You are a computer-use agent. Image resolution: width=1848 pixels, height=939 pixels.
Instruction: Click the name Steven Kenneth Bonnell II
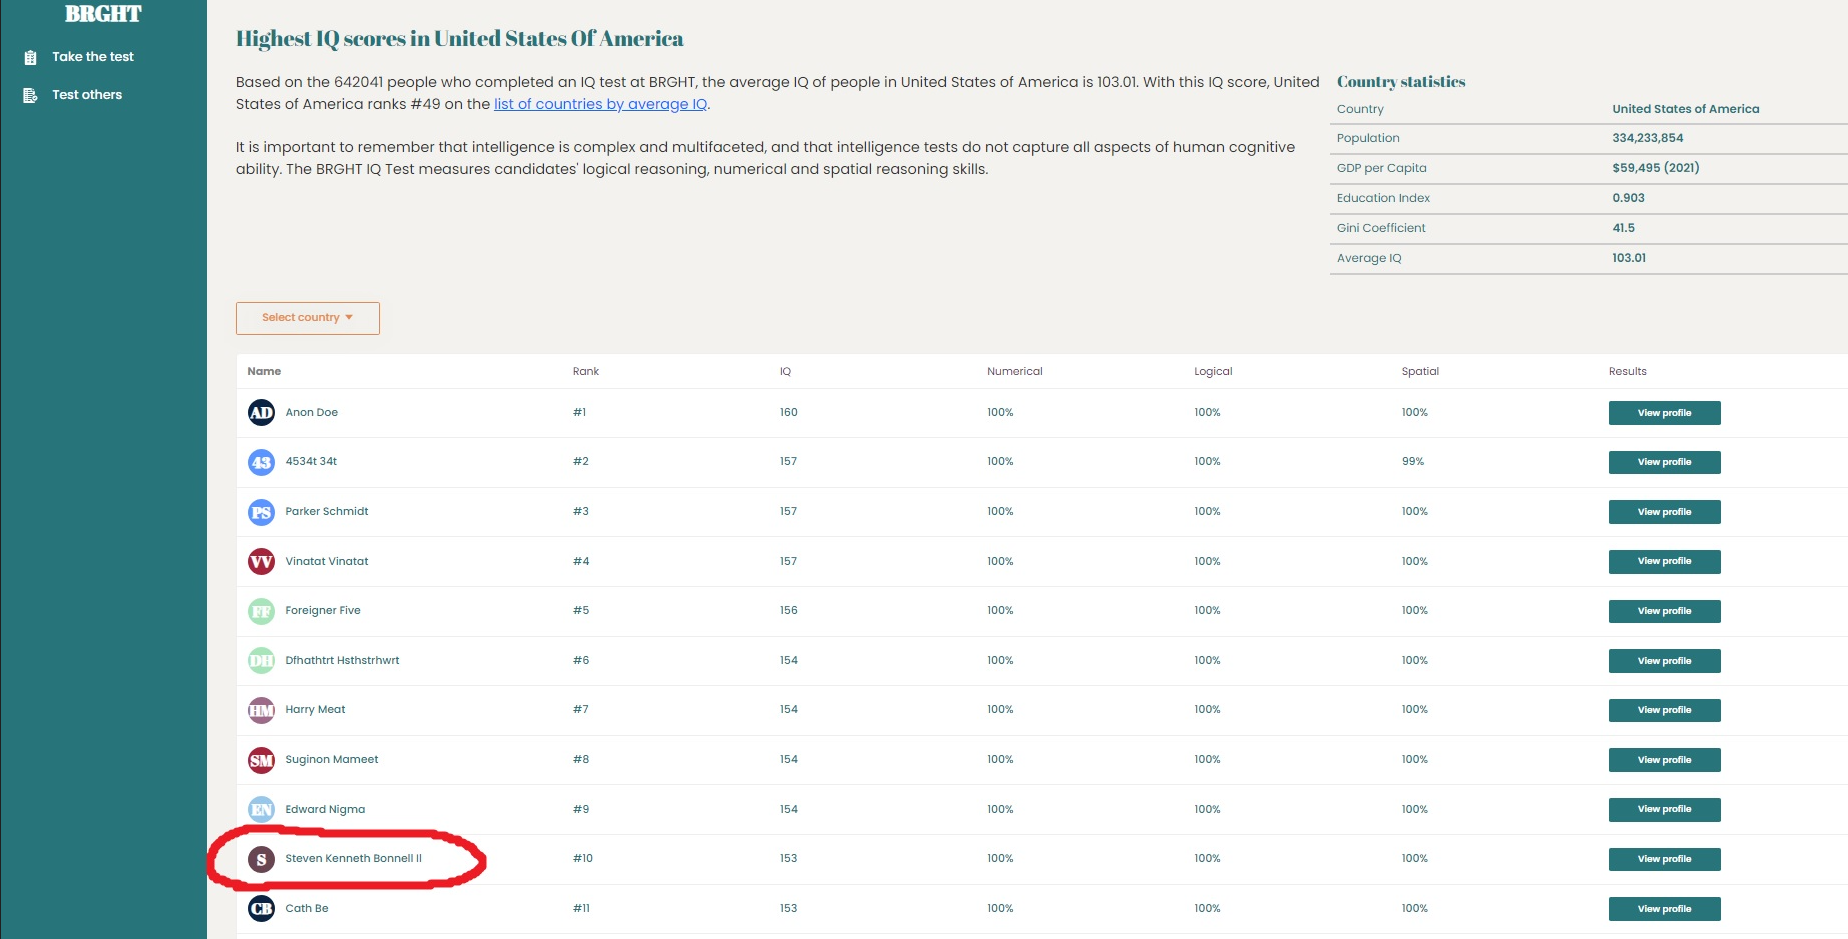coord(354,858)
